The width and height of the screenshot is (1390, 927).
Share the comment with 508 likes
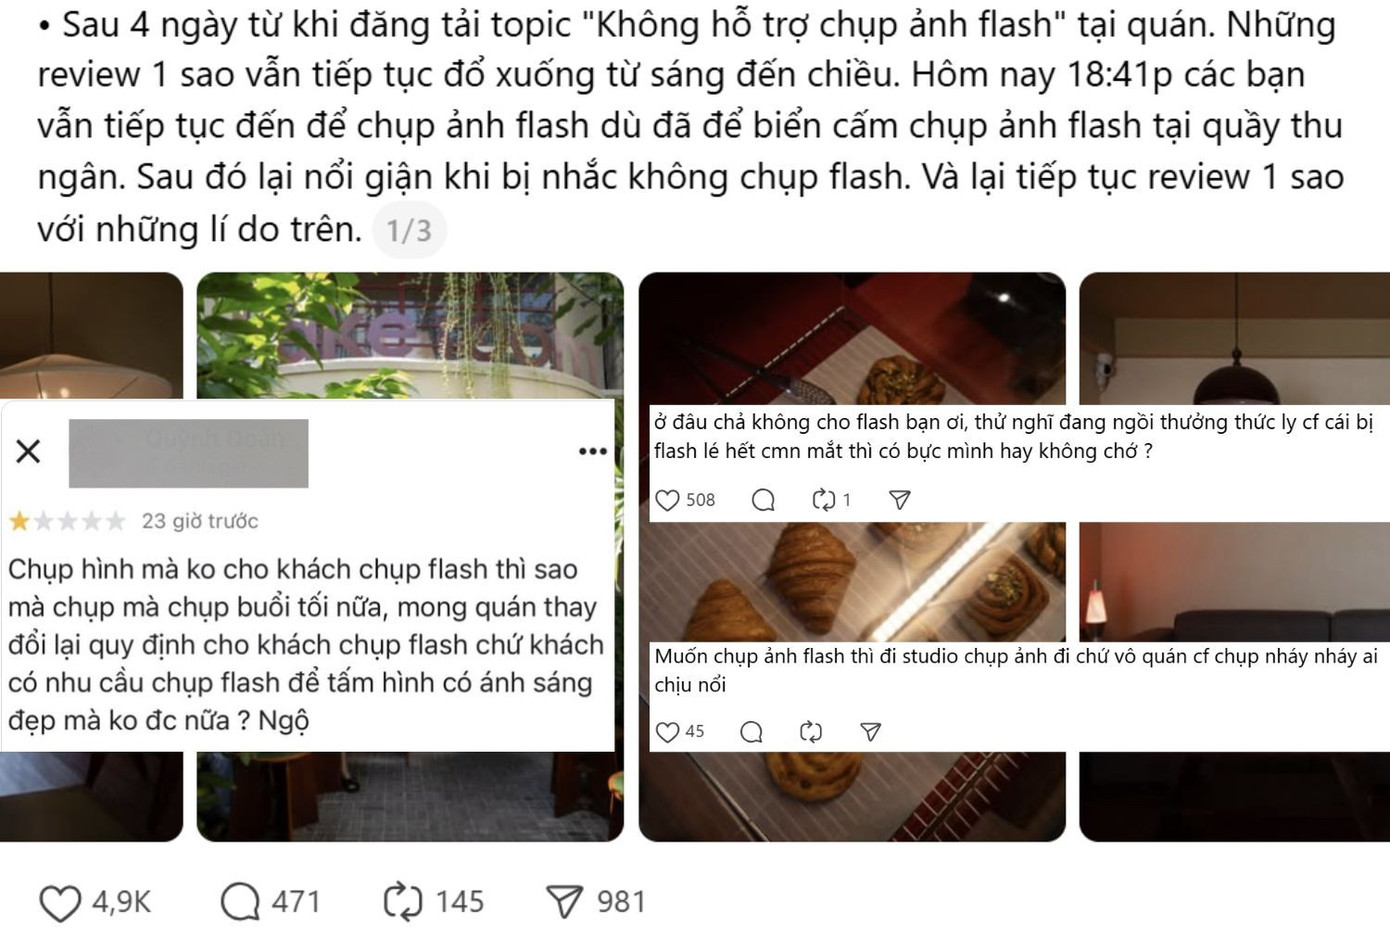[900, 500]
